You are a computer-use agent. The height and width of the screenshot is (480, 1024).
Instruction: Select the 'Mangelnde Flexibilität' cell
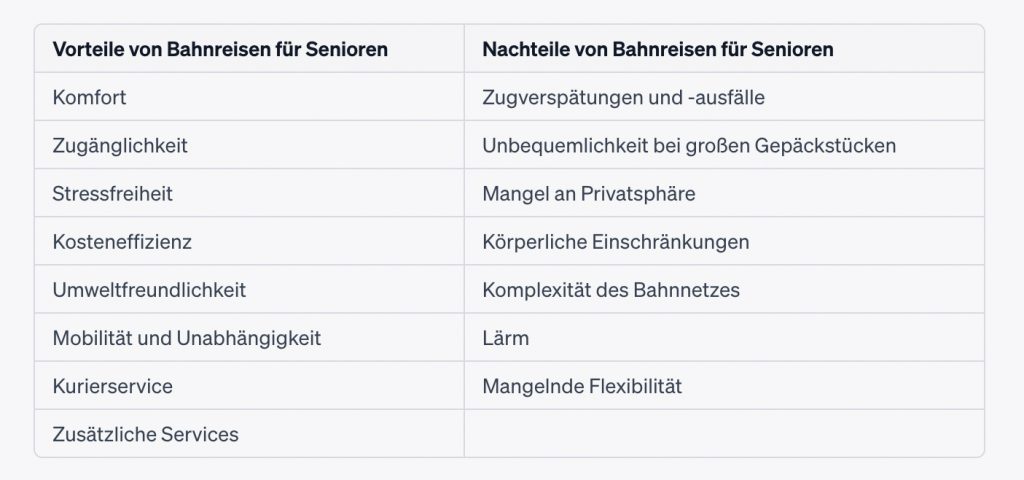[581, 386]
